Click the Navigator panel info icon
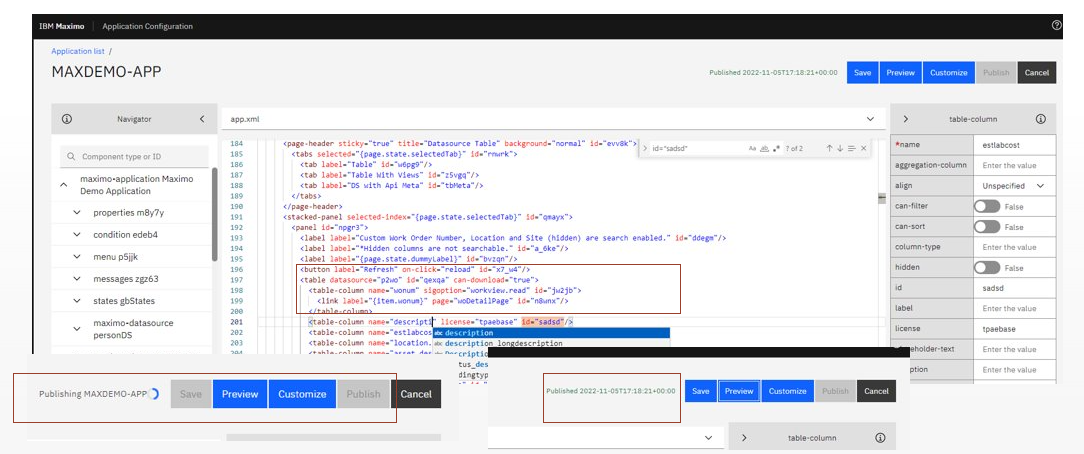The width and height of the screenshot is (1084, 454). point(67,119)
